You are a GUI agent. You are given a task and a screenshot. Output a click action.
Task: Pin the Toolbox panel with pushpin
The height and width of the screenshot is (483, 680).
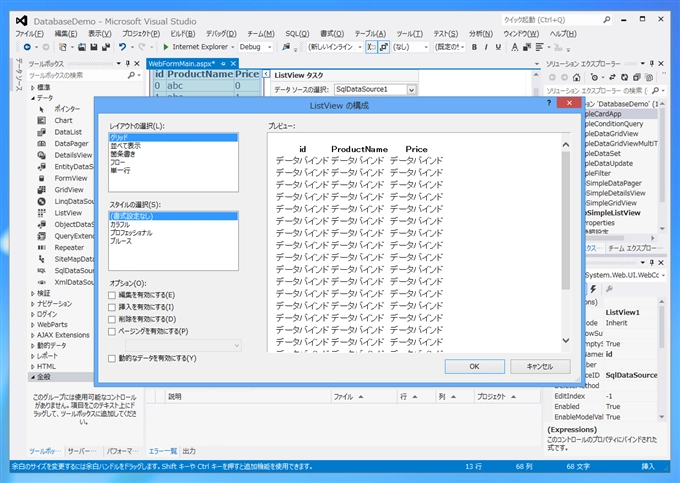[128, 63]
